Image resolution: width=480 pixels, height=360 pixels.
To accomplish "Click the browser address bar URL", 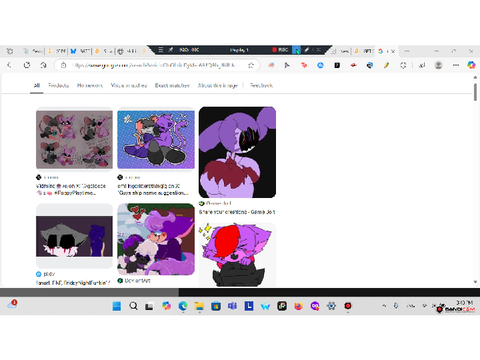I will point(155,65).
